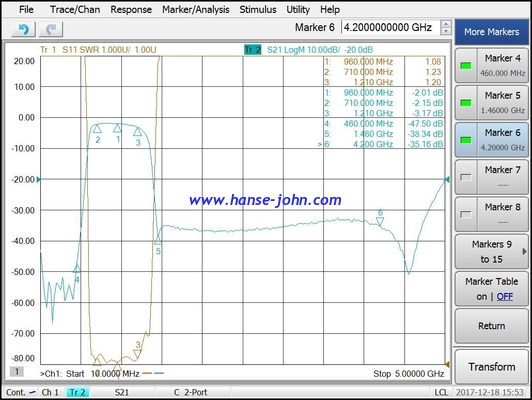Click the S21 LogM scale label
Viewport: 532px width, 400px height.
[320, 50]
